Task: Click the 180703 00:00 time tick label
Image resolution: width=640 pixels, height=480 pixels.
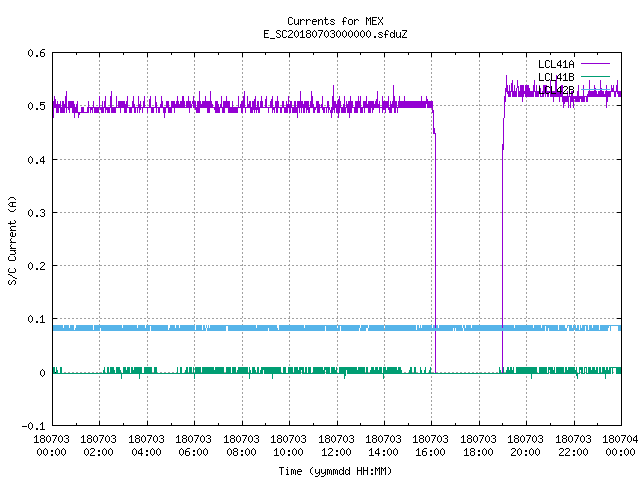Action: [x=51, y=446]
